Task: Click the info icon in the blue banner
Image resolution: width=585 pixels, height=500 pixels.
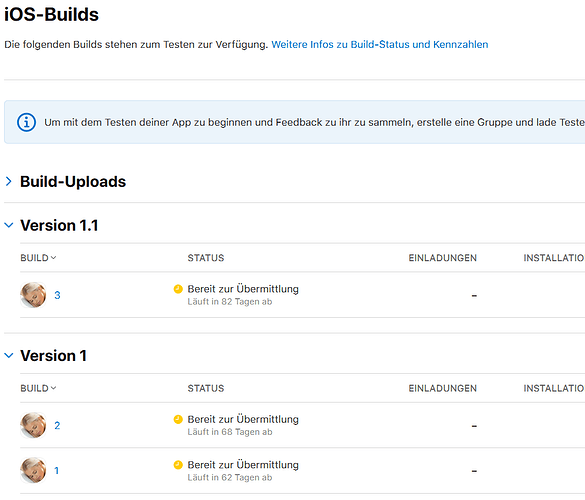Action: pos(26,122)
